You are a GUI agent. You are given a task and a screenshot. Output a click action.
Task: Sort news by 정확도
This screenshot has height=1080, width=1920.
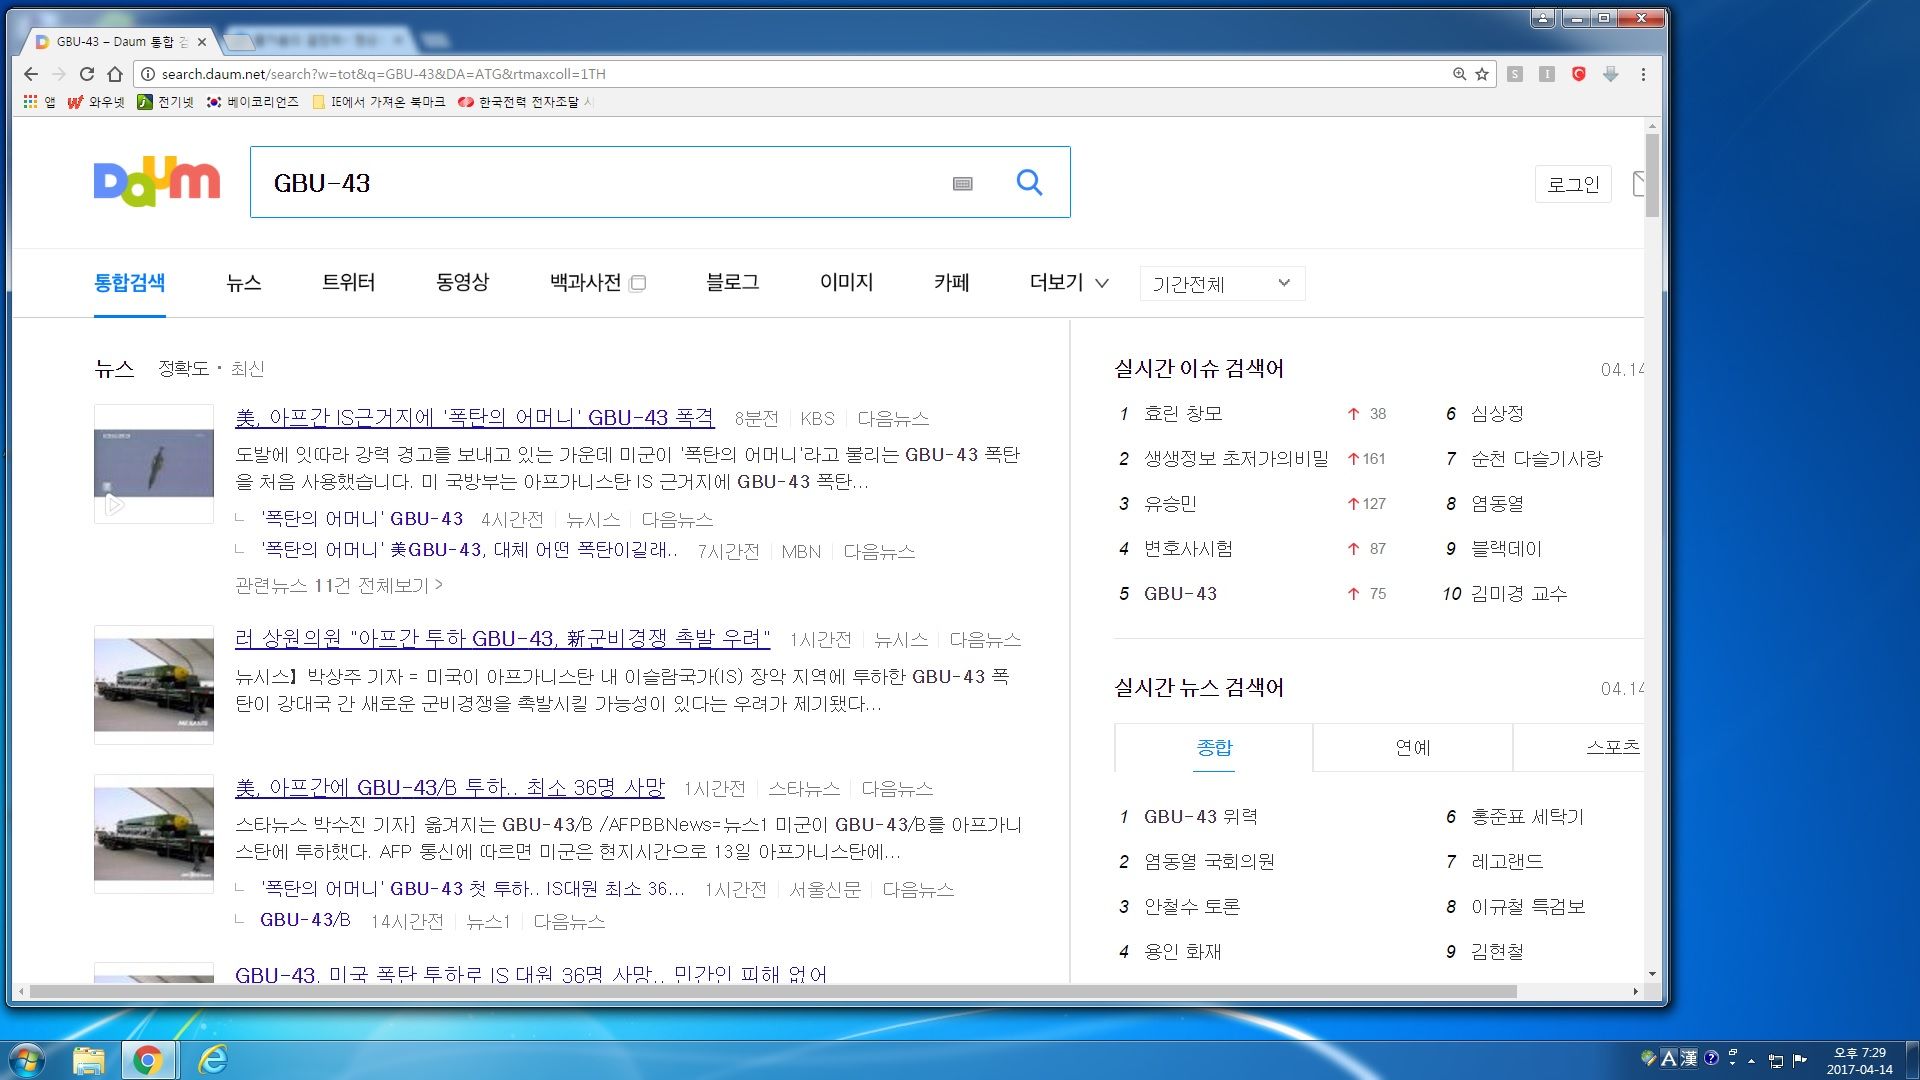[x=183, y=369]
